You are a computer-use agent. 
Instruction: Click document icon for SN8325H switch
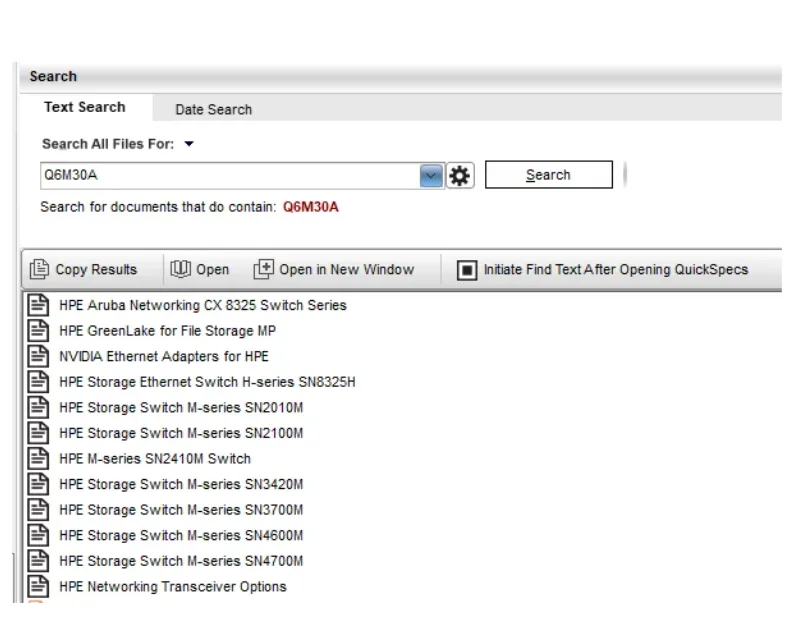pyautogui.click(x=38, y=382)
